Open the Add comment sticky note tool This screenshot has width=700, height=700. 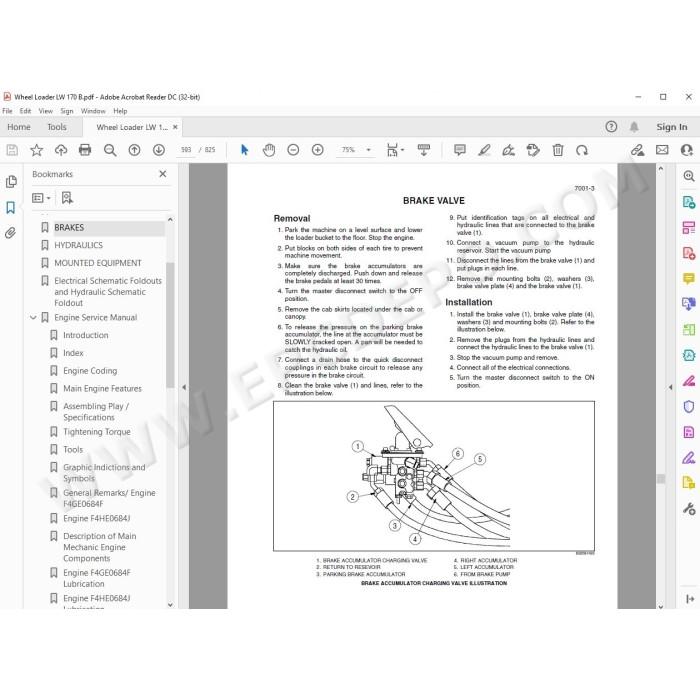click(459, 150)
